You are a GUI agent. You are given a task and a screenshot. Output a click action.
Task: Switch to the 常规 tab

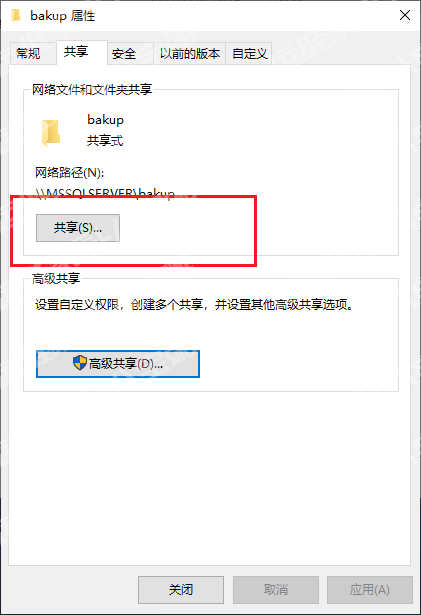(28, 53)
